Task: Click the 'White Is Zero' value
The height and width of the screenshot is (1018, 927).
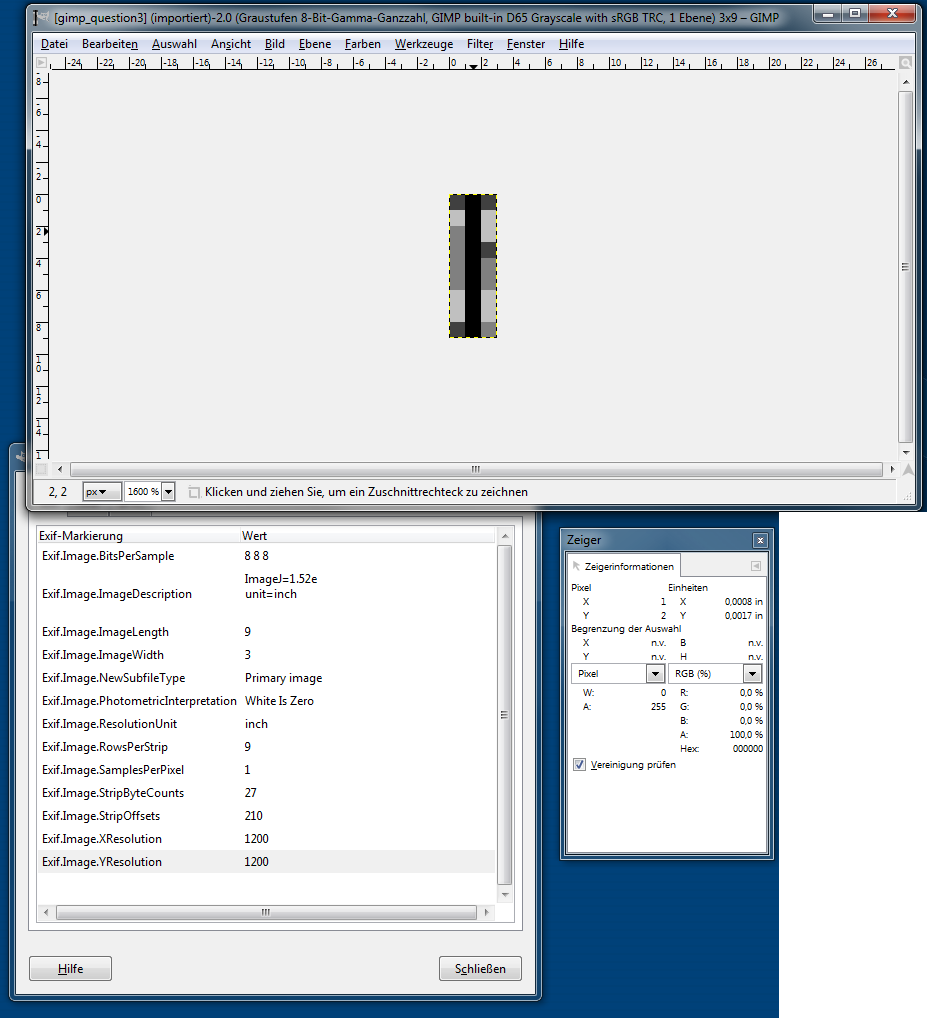Action: coord(279,701)
